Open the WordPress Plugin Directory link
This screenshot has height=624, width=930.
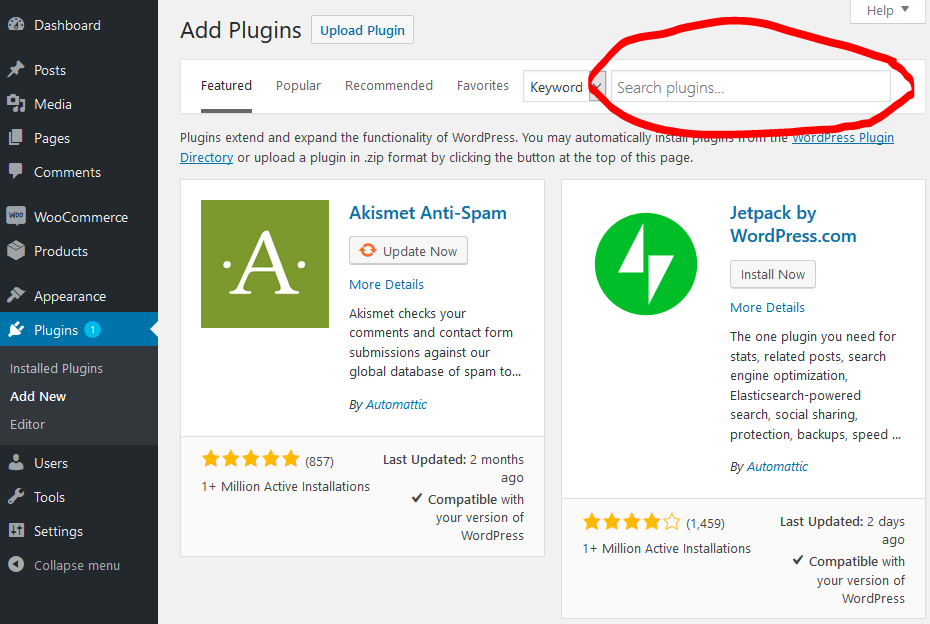click(843, 138)
